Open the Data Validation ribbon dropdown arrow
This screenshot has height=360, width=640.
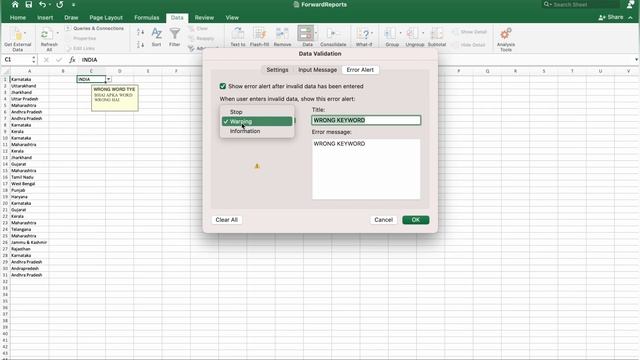316,33
